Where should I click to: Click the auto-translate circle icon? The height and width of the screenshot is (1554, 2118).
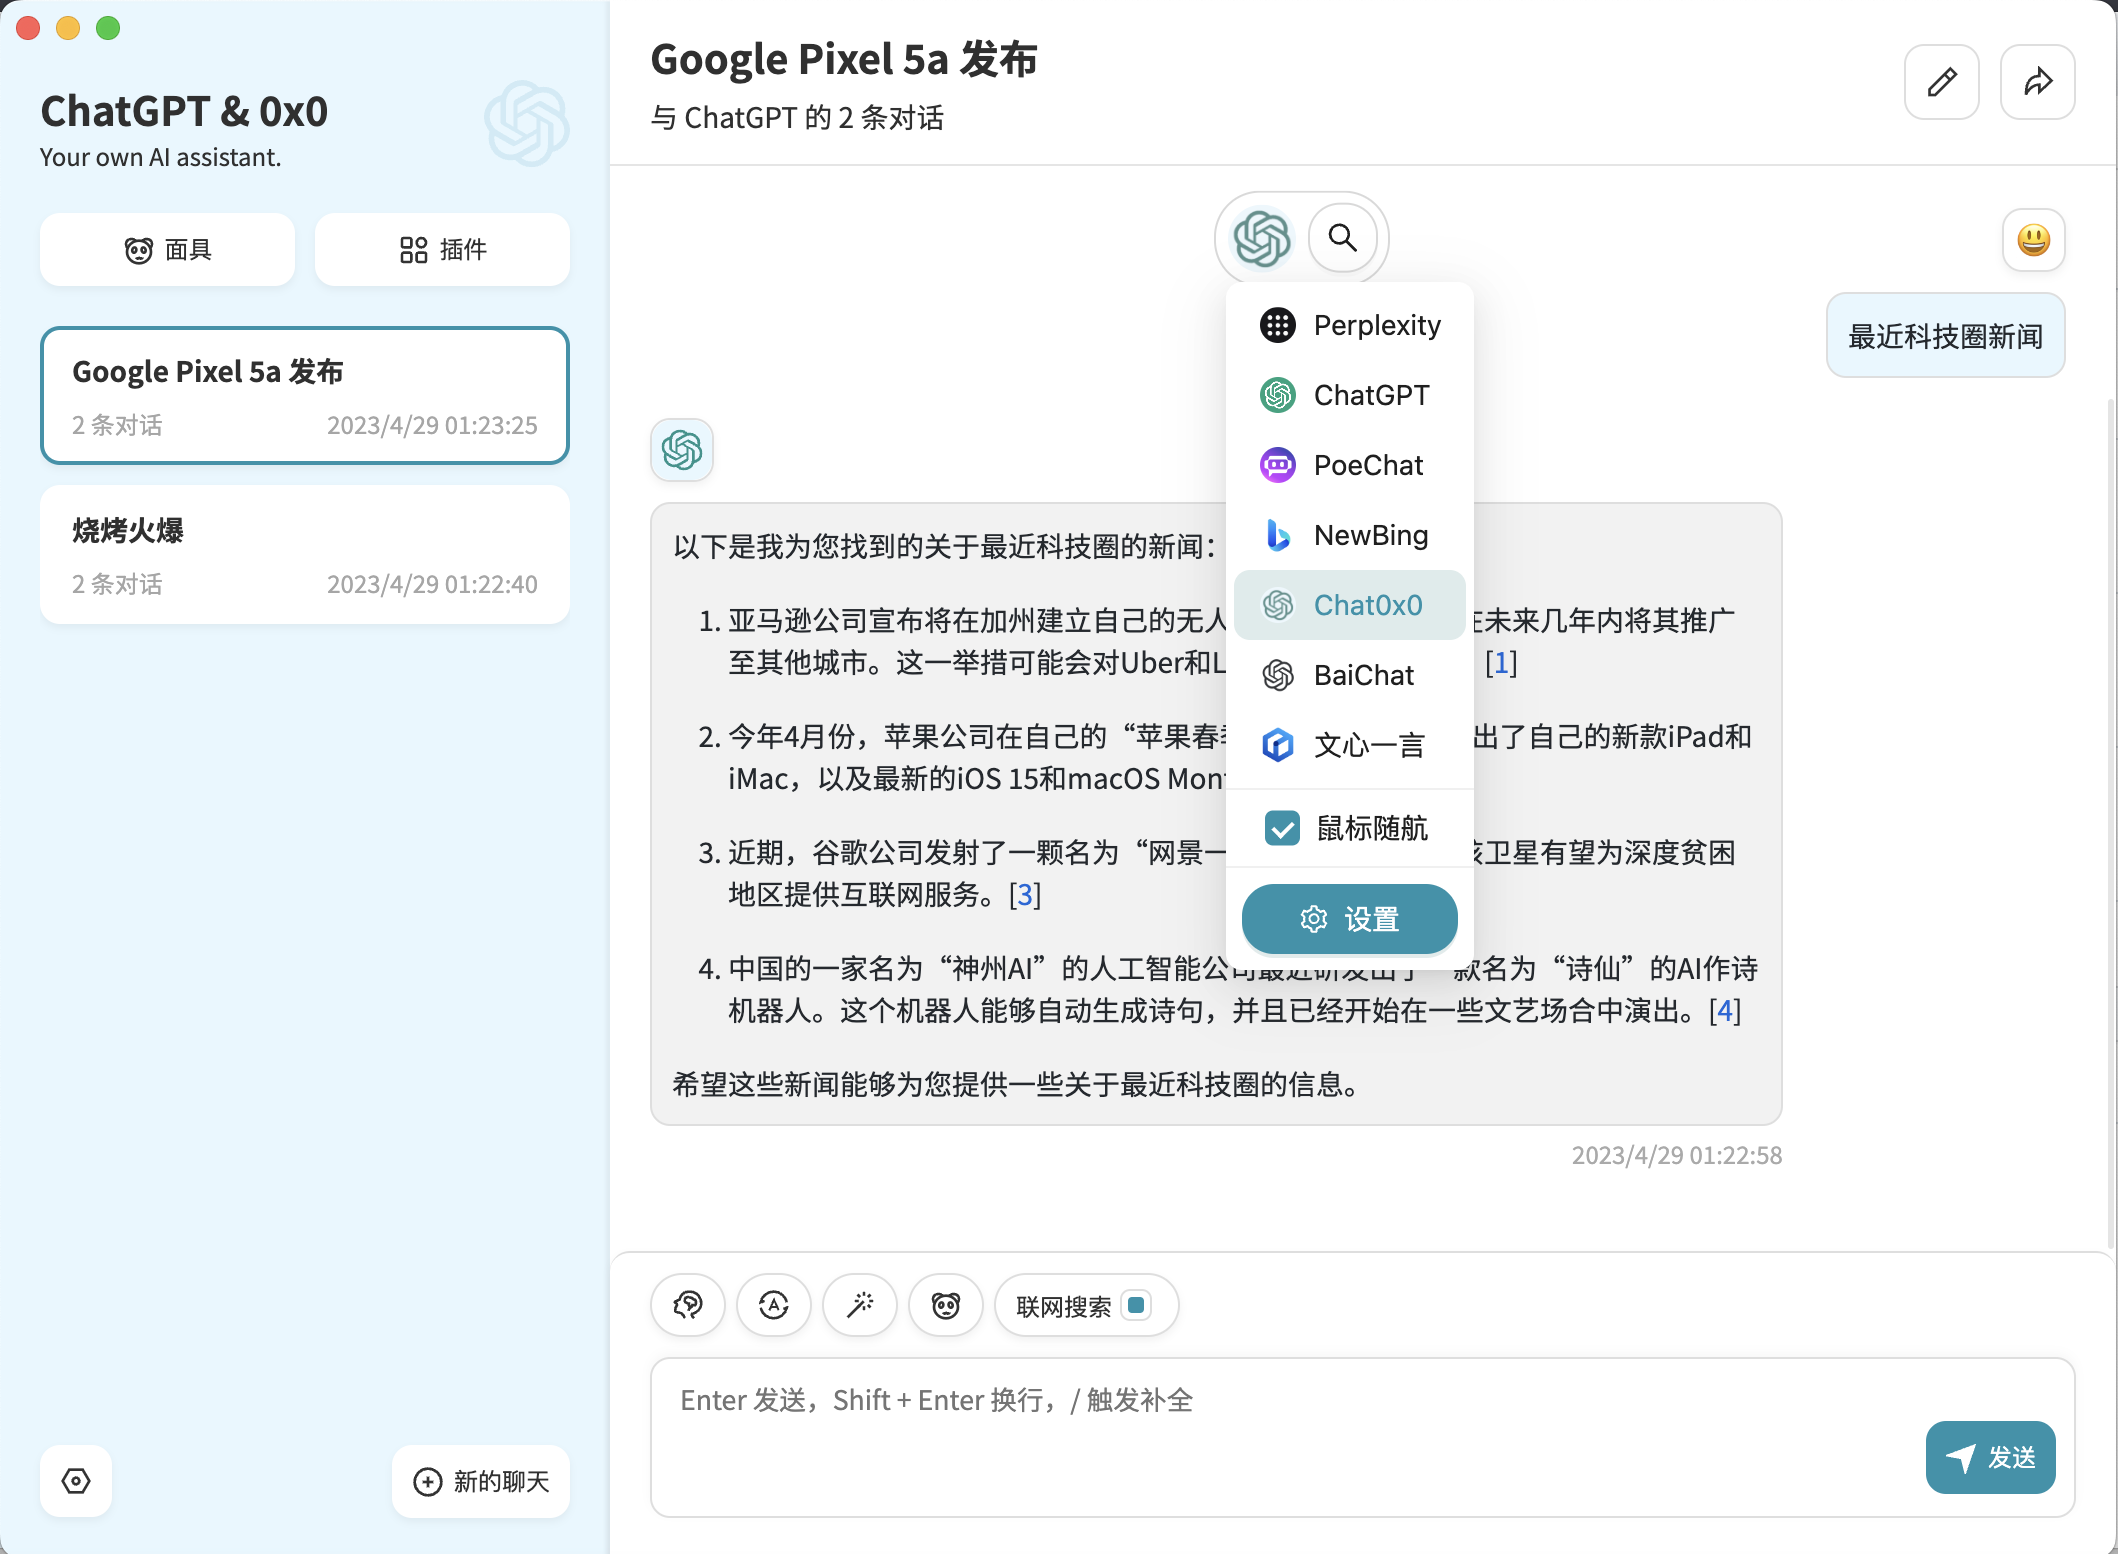coord(773,1305)
